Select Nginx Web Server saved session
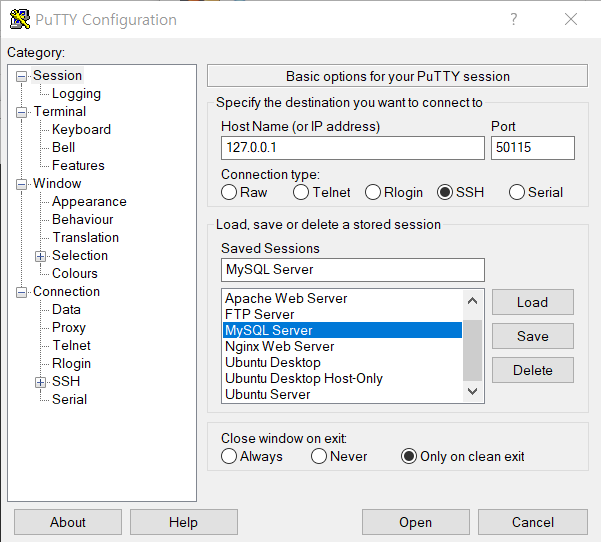601x542 pixels. tap(343, 346)
